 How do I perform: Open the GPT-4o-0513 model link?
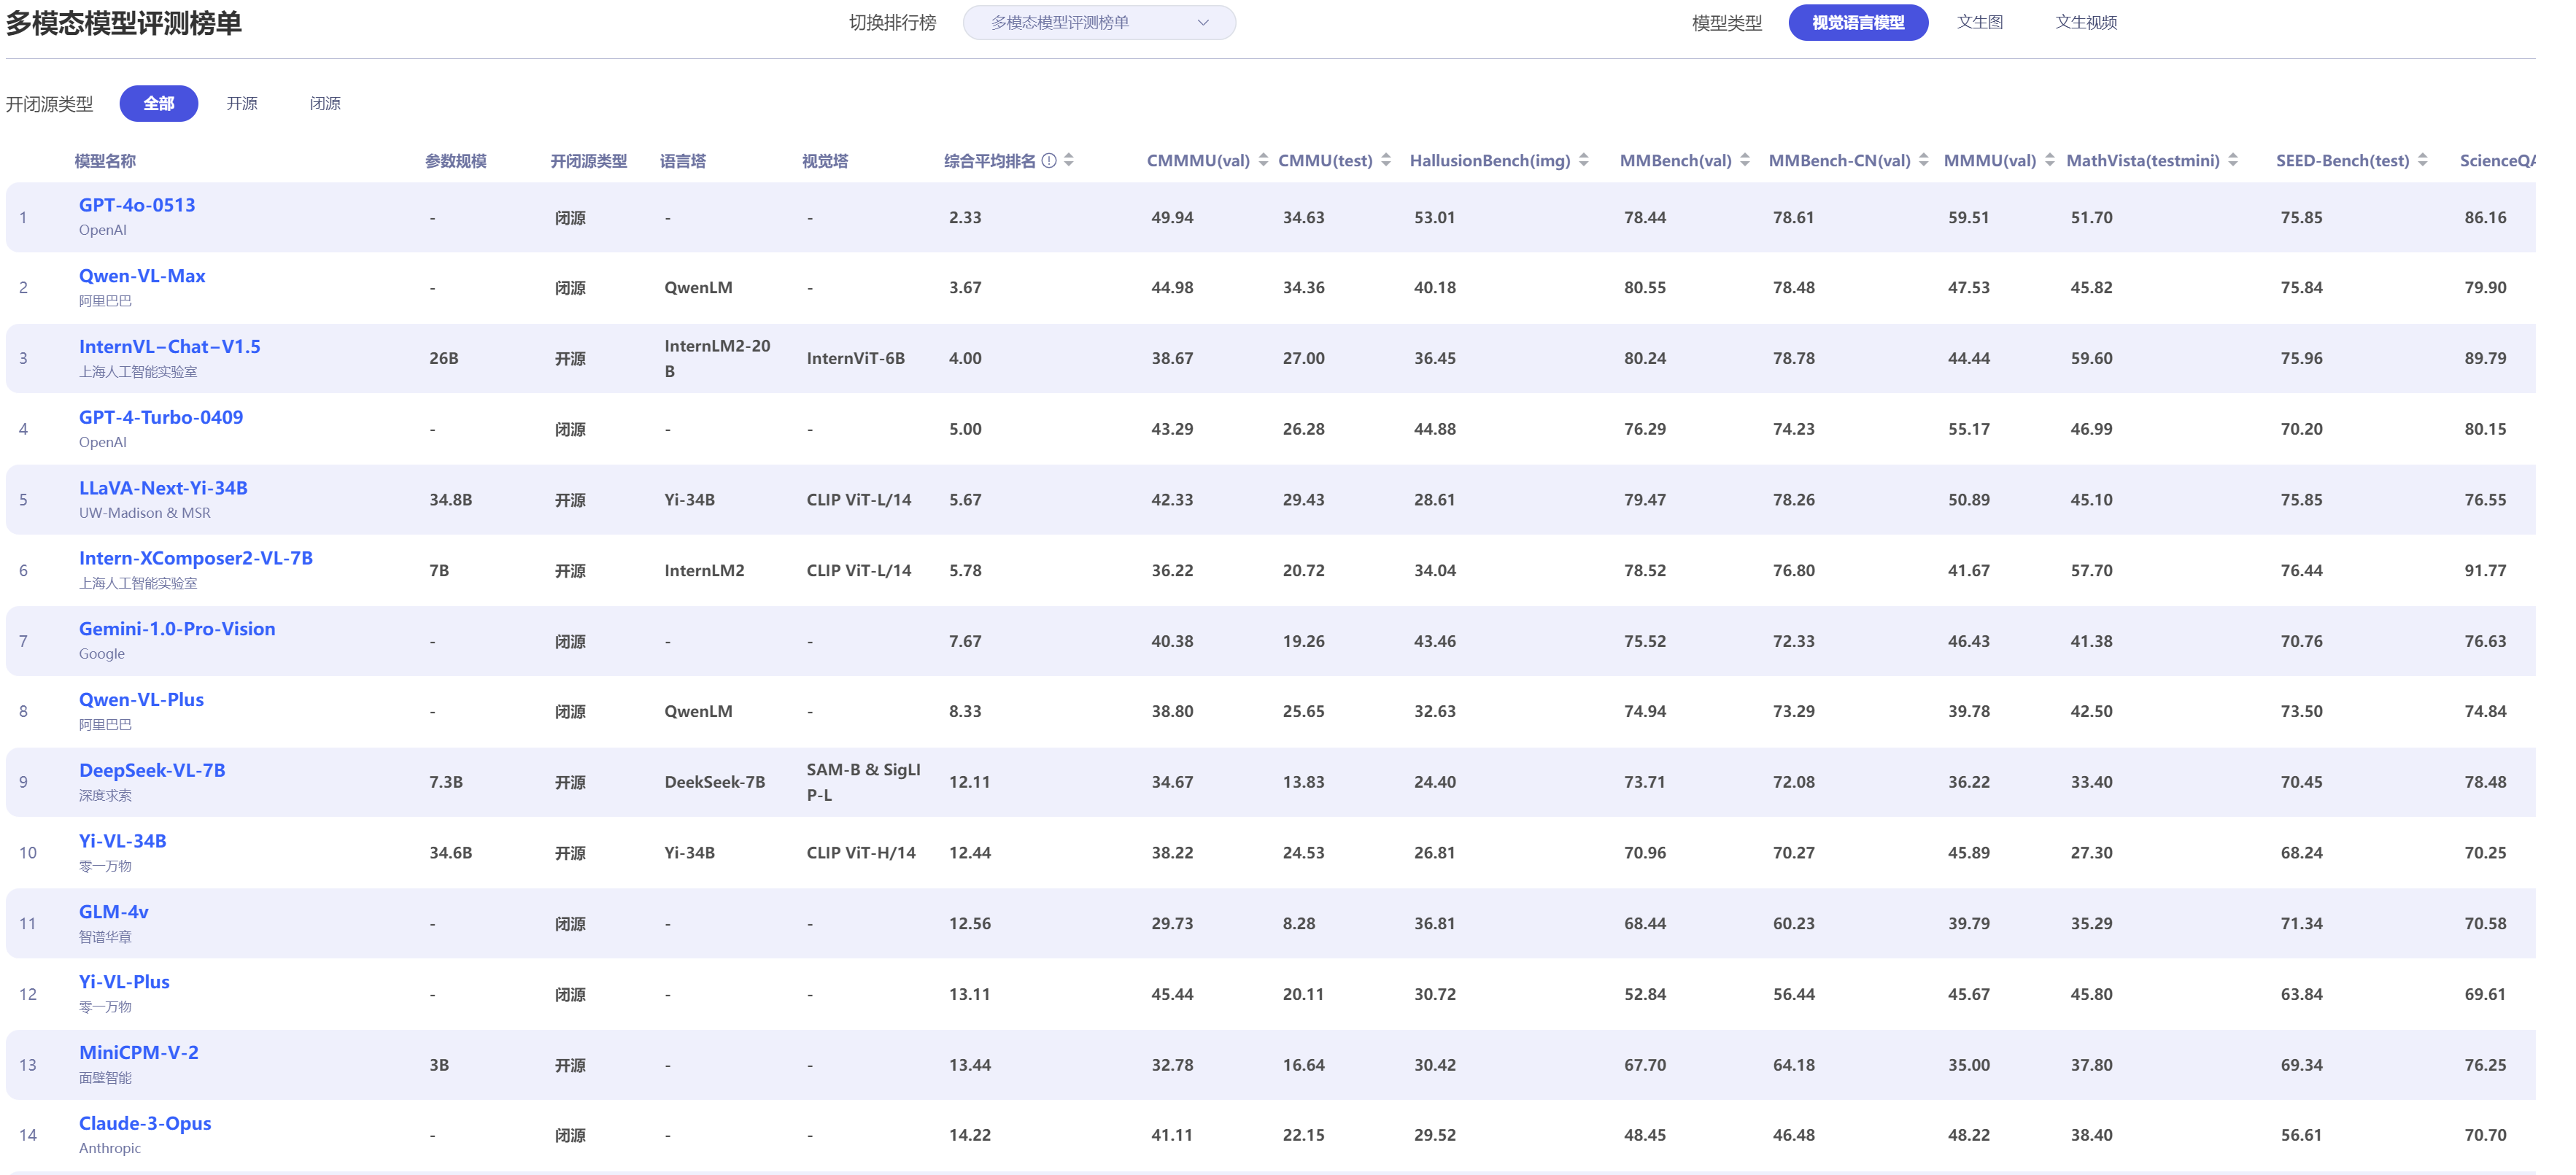pyautogui.click(x=137, y=205)
